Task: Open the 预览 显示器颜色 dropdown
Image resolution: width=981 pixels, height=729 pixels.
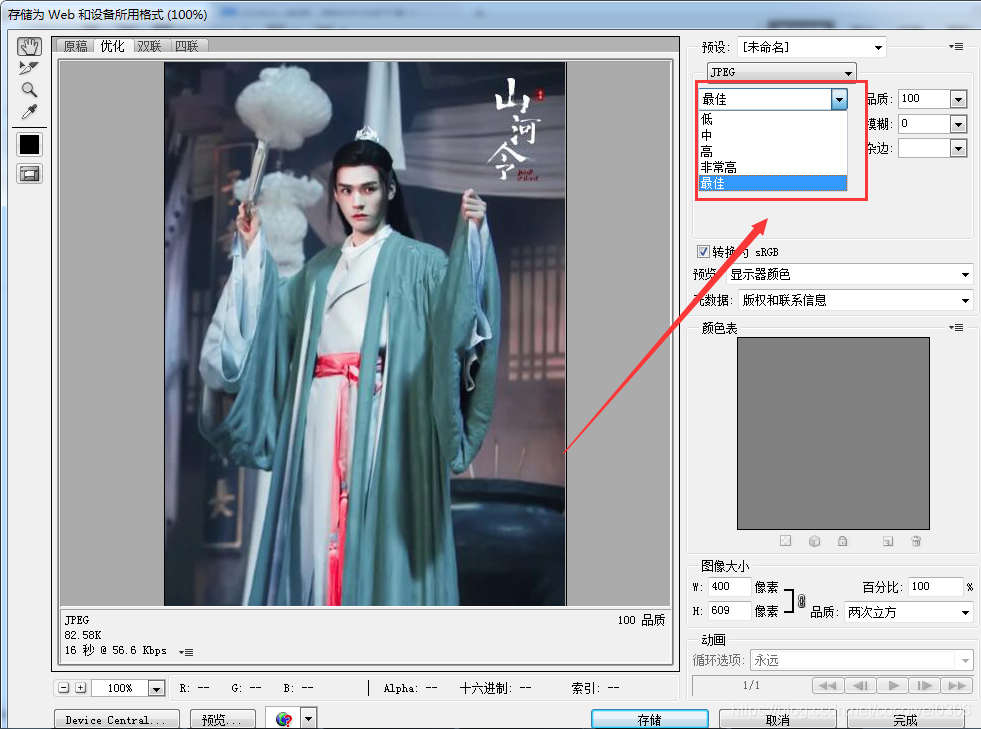Action: pos(849,275)
